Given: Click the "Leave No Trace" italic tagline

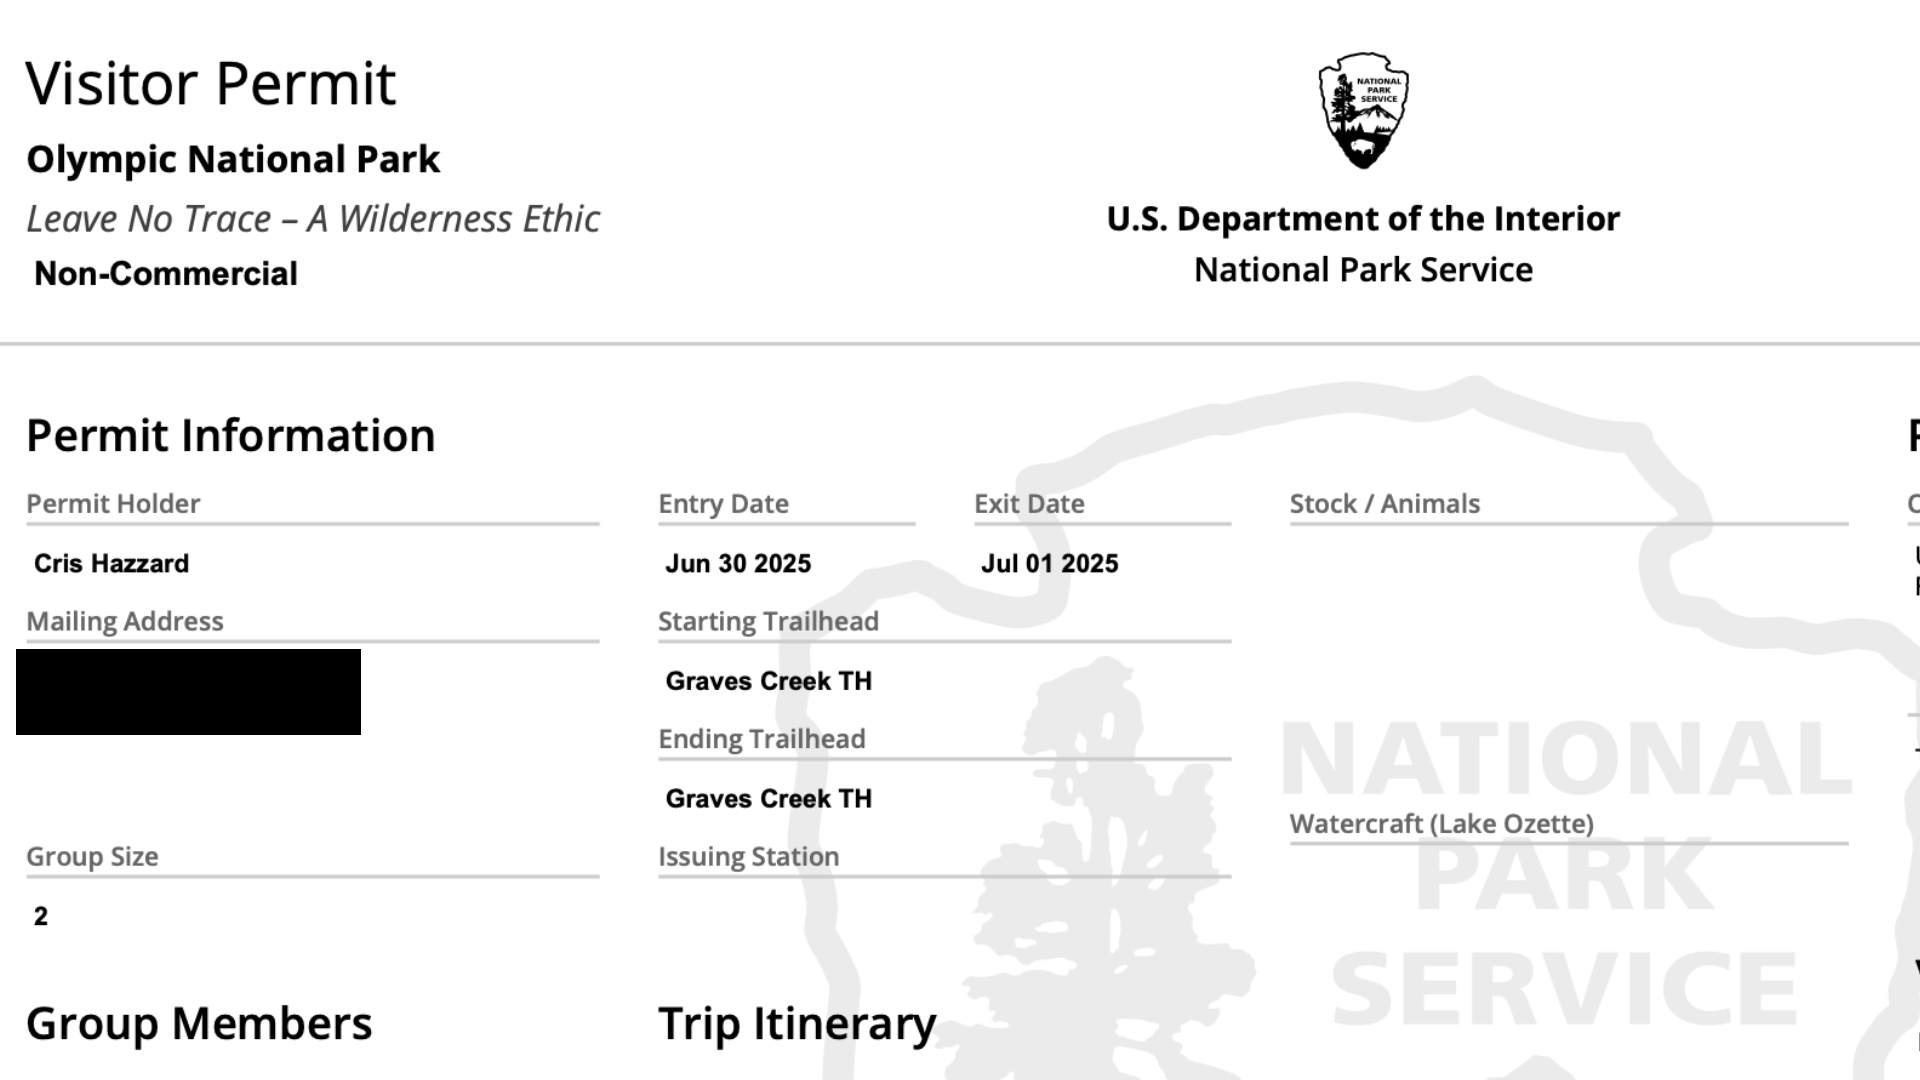Looking at the screenshot, I should [x=313, y=219].
